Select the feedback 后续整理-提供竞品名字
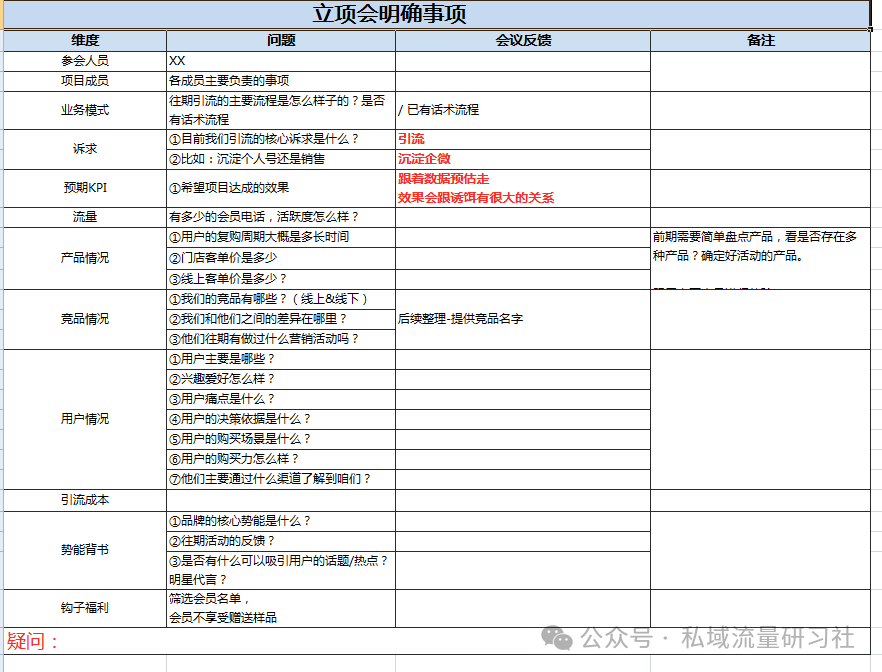 point(523,319)
